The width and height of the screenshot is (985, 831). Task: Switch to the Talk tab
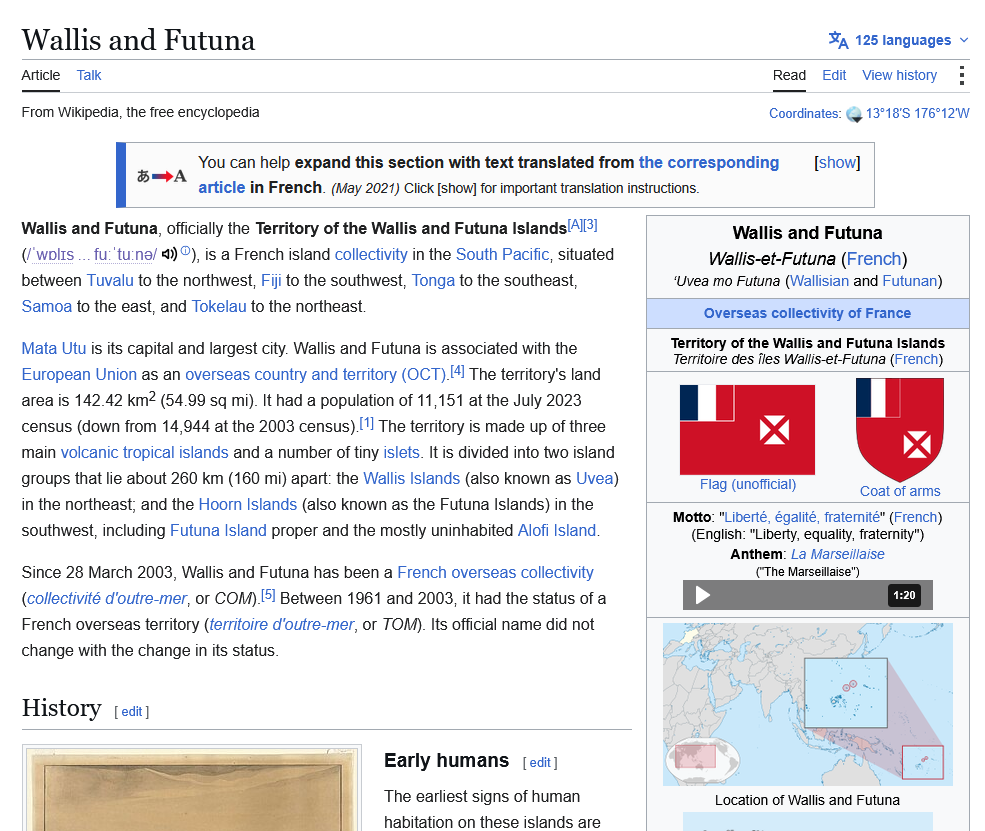coord(89,75)
